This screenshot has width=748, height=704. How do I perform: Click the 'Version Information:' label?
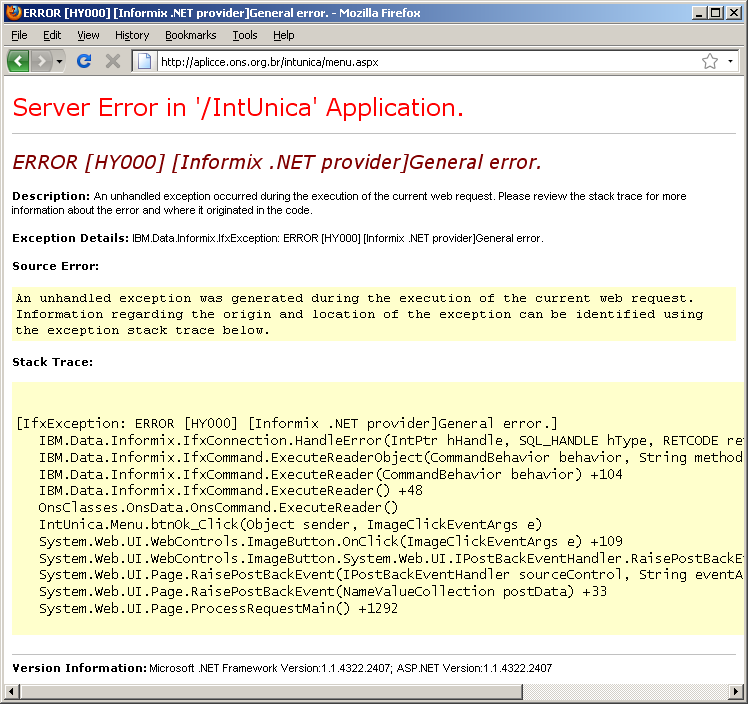click(80, 668)
